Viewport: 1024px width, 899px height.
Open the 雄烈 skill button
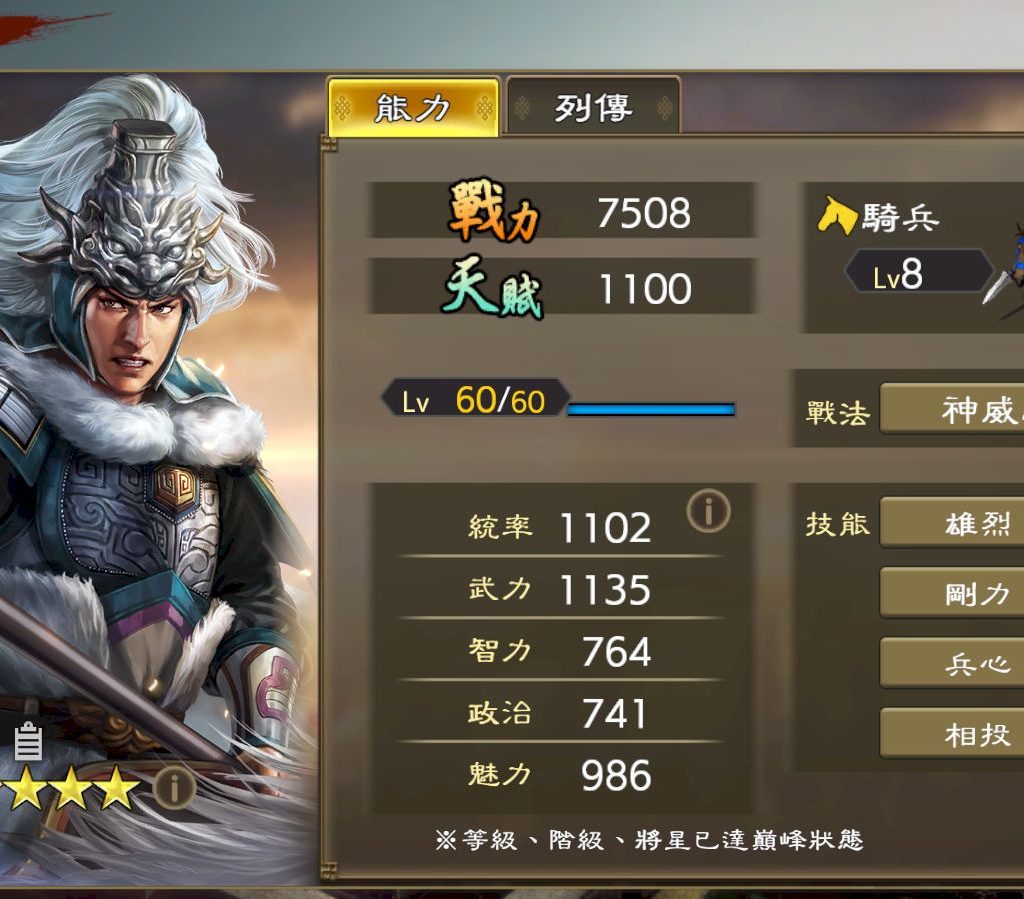[x=952, y=523]
